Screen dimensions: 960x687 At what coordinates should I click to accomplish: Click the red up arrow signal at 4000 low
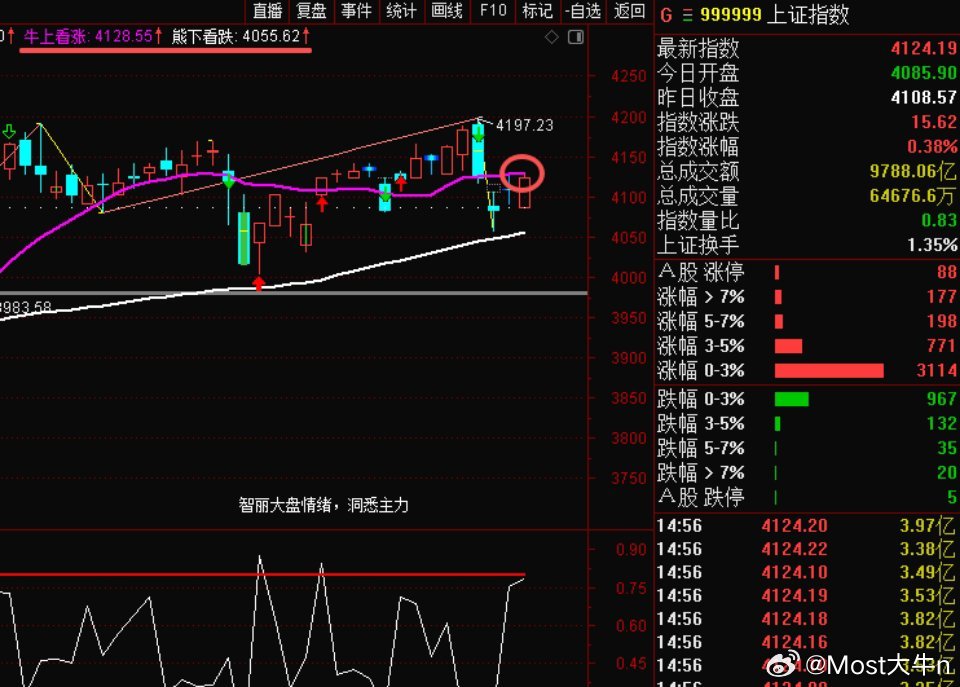coord(259,283)
